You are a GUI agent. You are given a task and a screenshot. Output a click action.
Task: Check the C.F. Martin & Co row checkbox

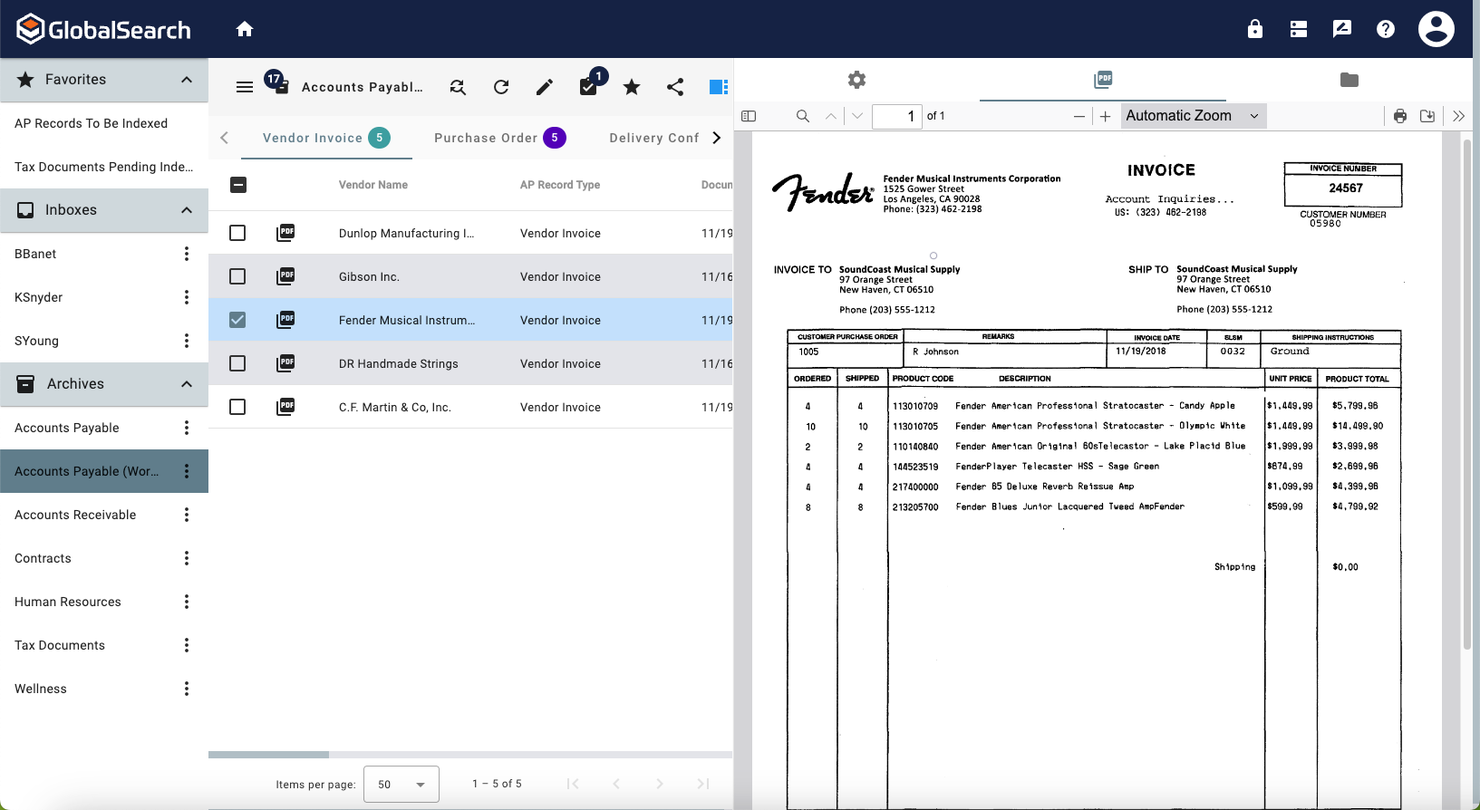(237, 407)
